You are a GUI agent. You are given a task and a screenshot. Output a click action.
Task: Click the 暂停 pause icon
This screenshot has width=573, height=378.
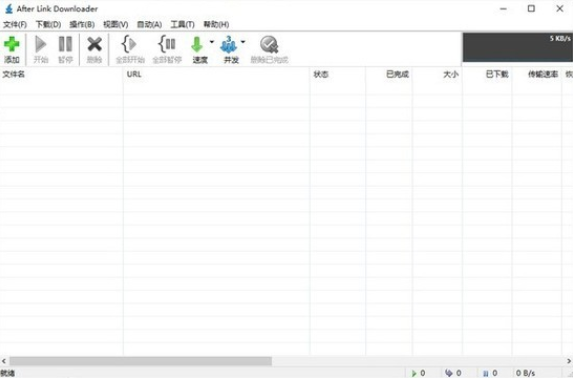pos(65,45)
